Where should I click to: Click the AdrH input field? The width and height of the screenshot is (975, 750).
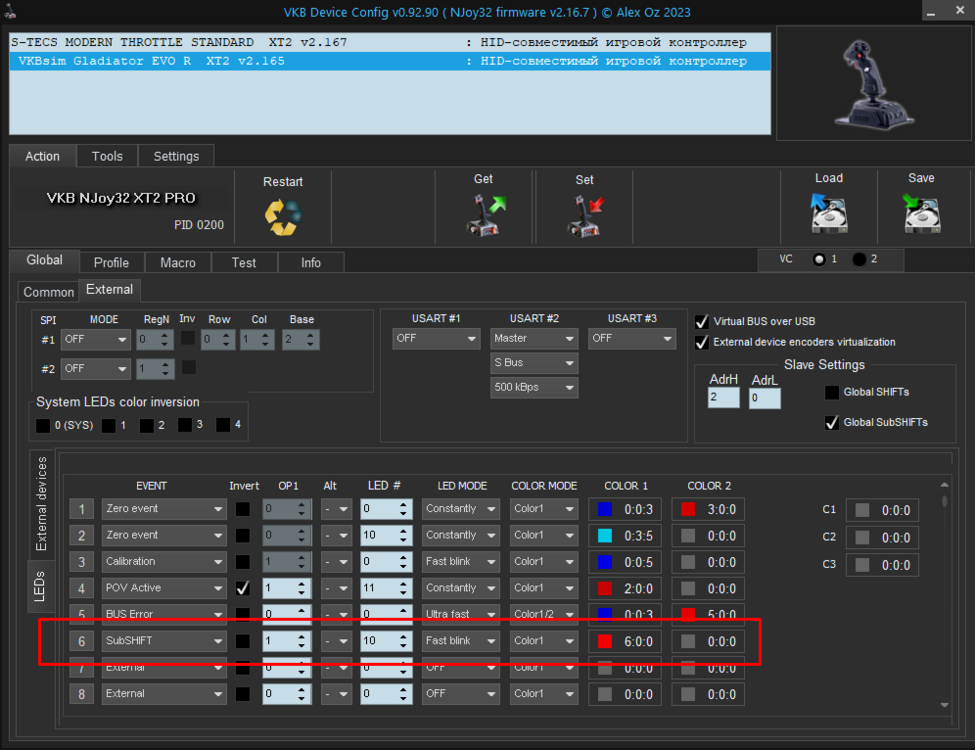[724, 398]
